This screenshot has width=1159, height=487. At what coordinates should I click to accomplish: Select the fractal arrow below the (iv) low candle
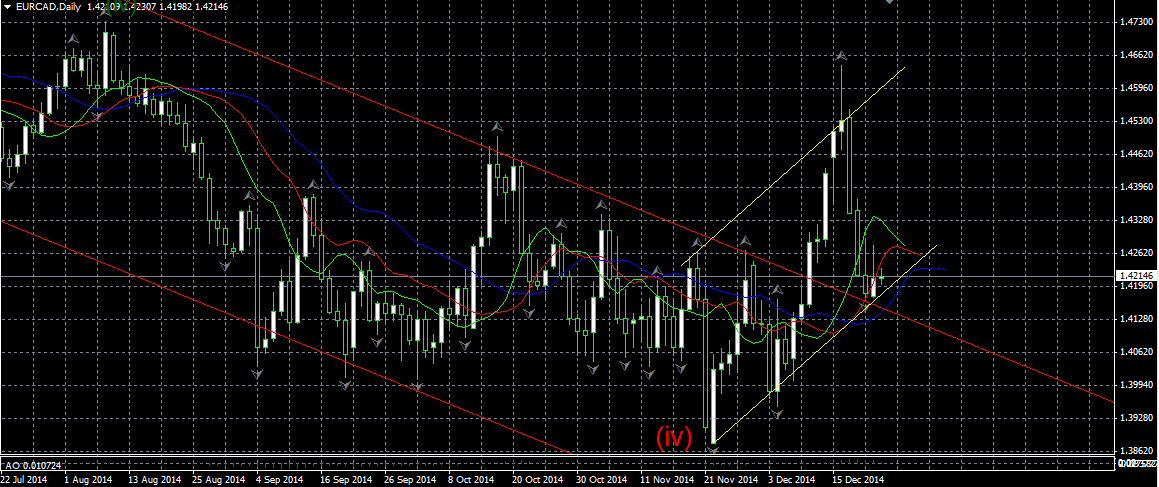(713, 449)
